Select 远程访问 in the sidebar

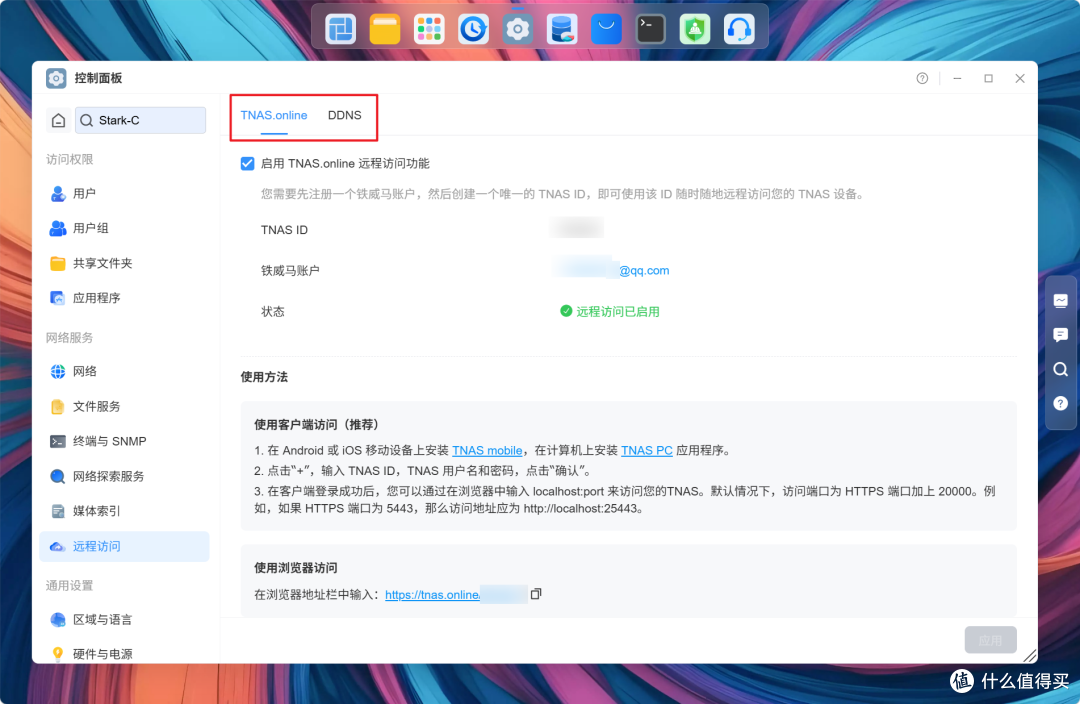[x=124, y=546]
